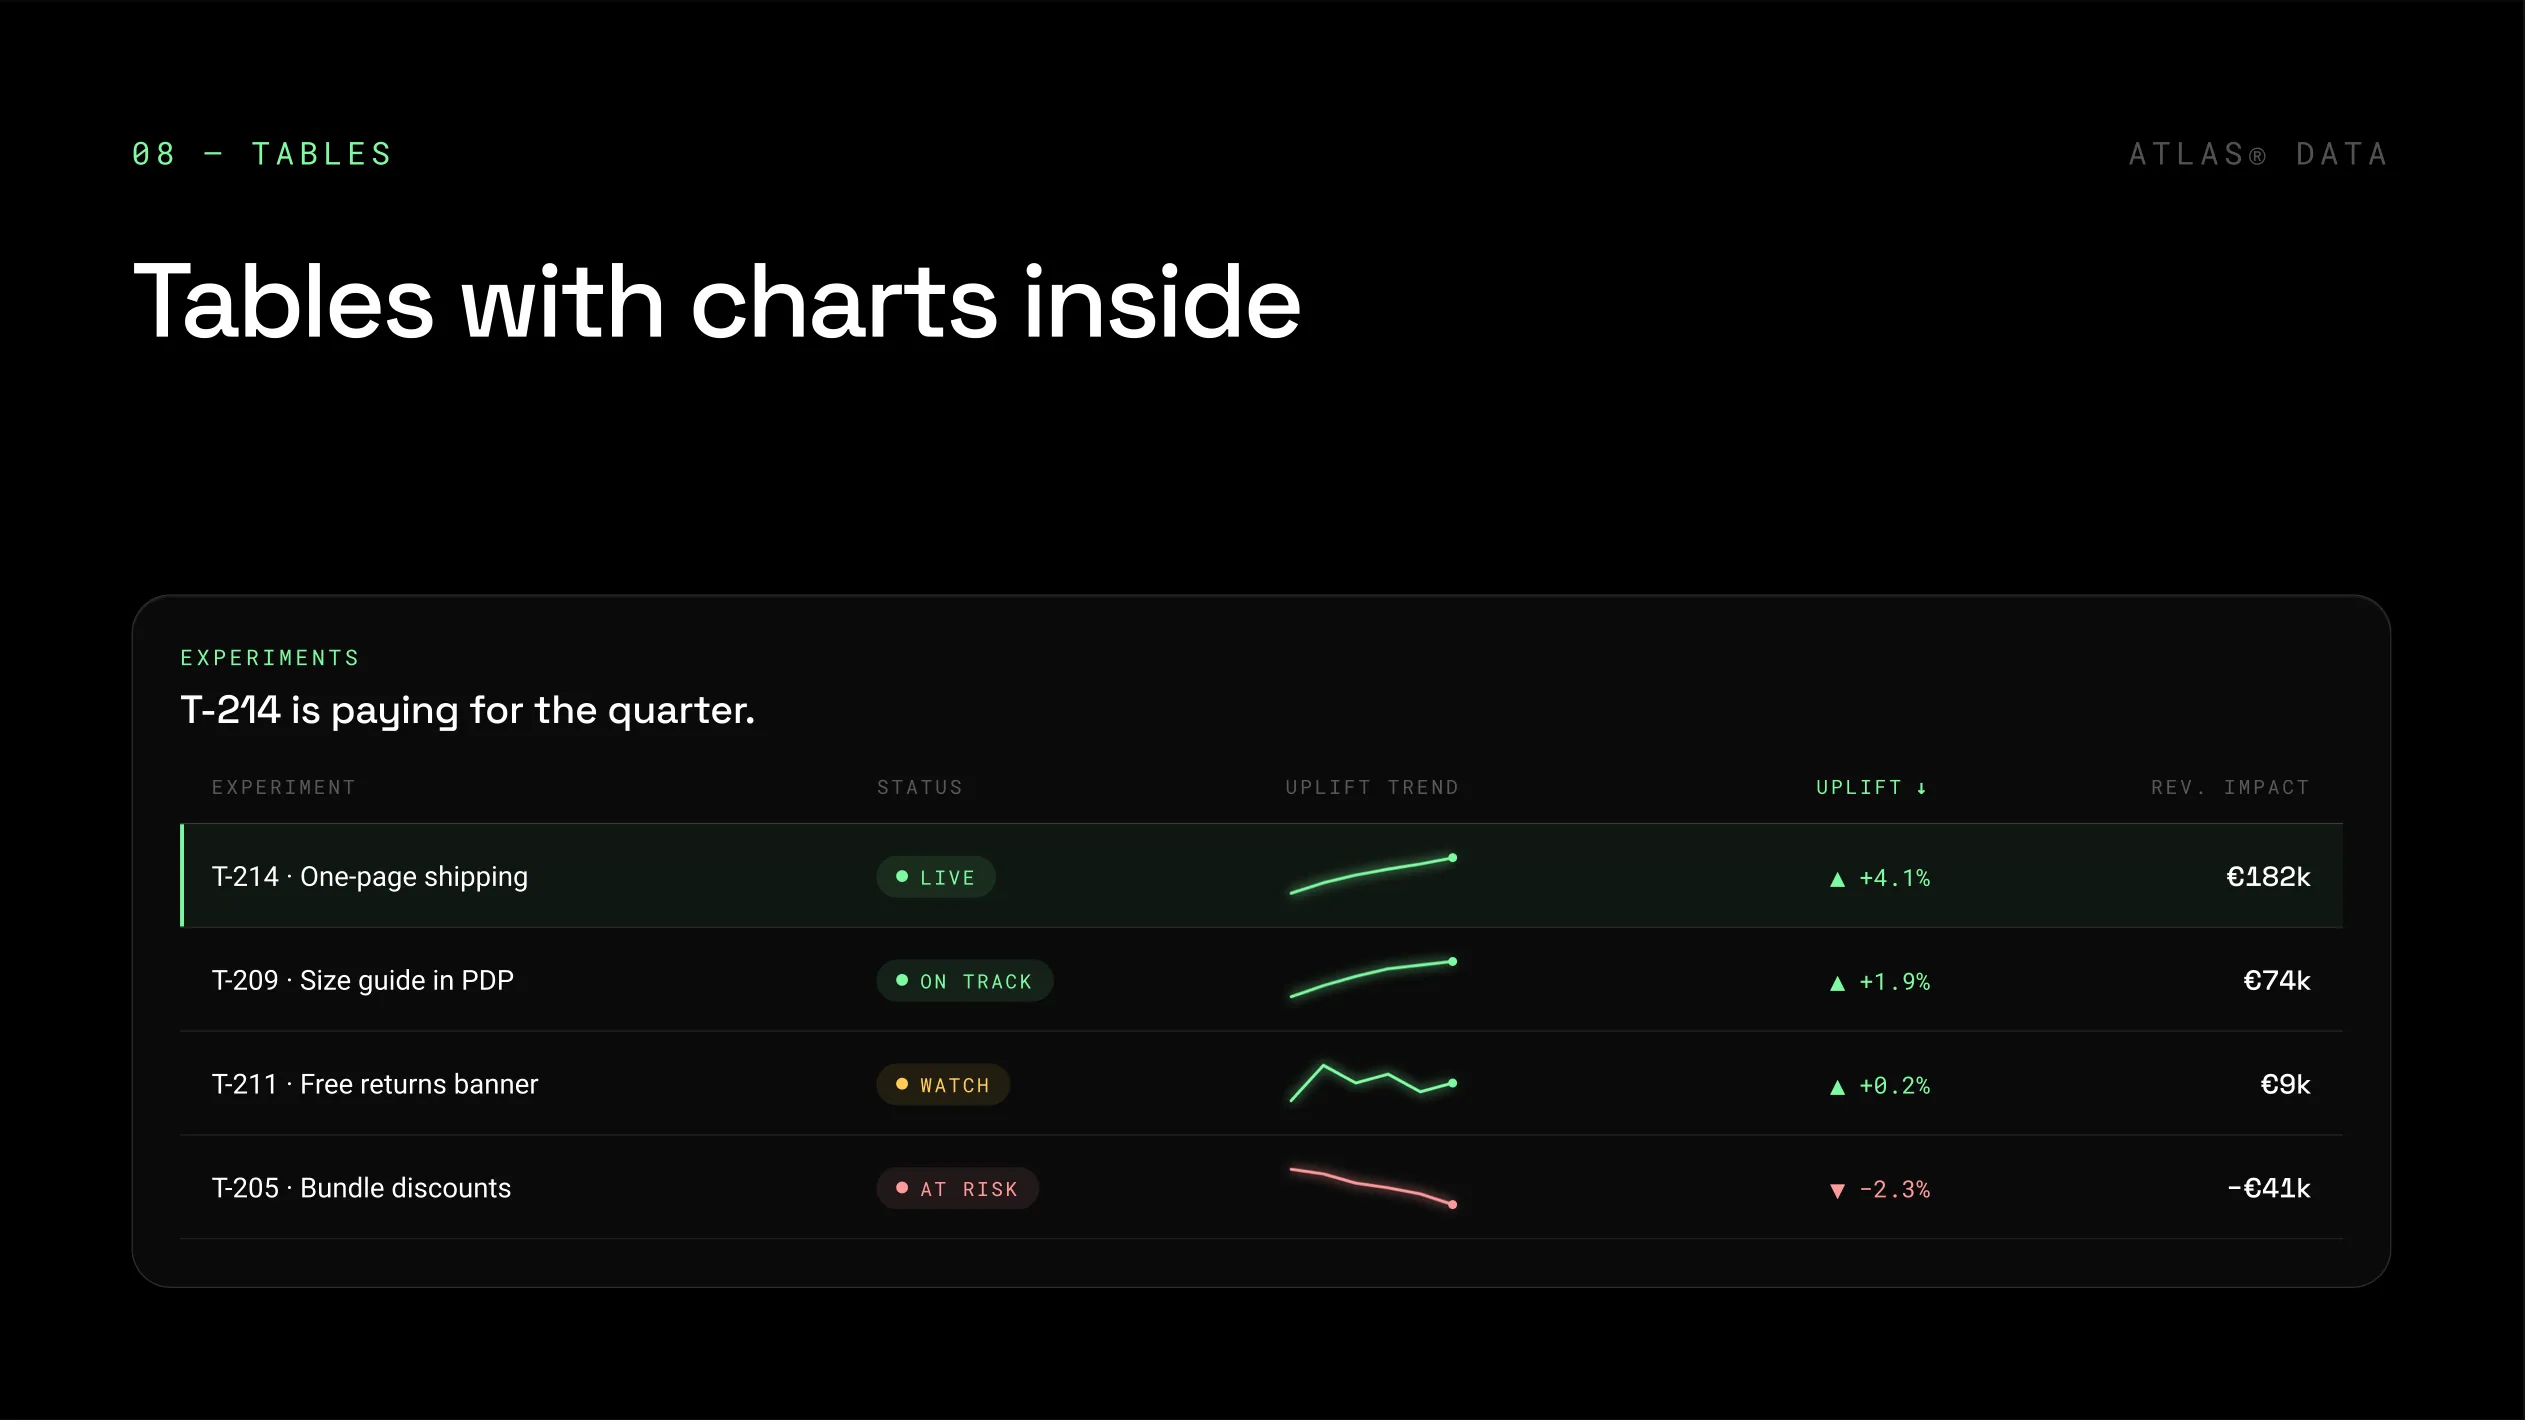Image resolution: width=2525 pixels, height=1420 pixels.
Task: Click the €74k revenue impact cell
Action: point(2276,981)
